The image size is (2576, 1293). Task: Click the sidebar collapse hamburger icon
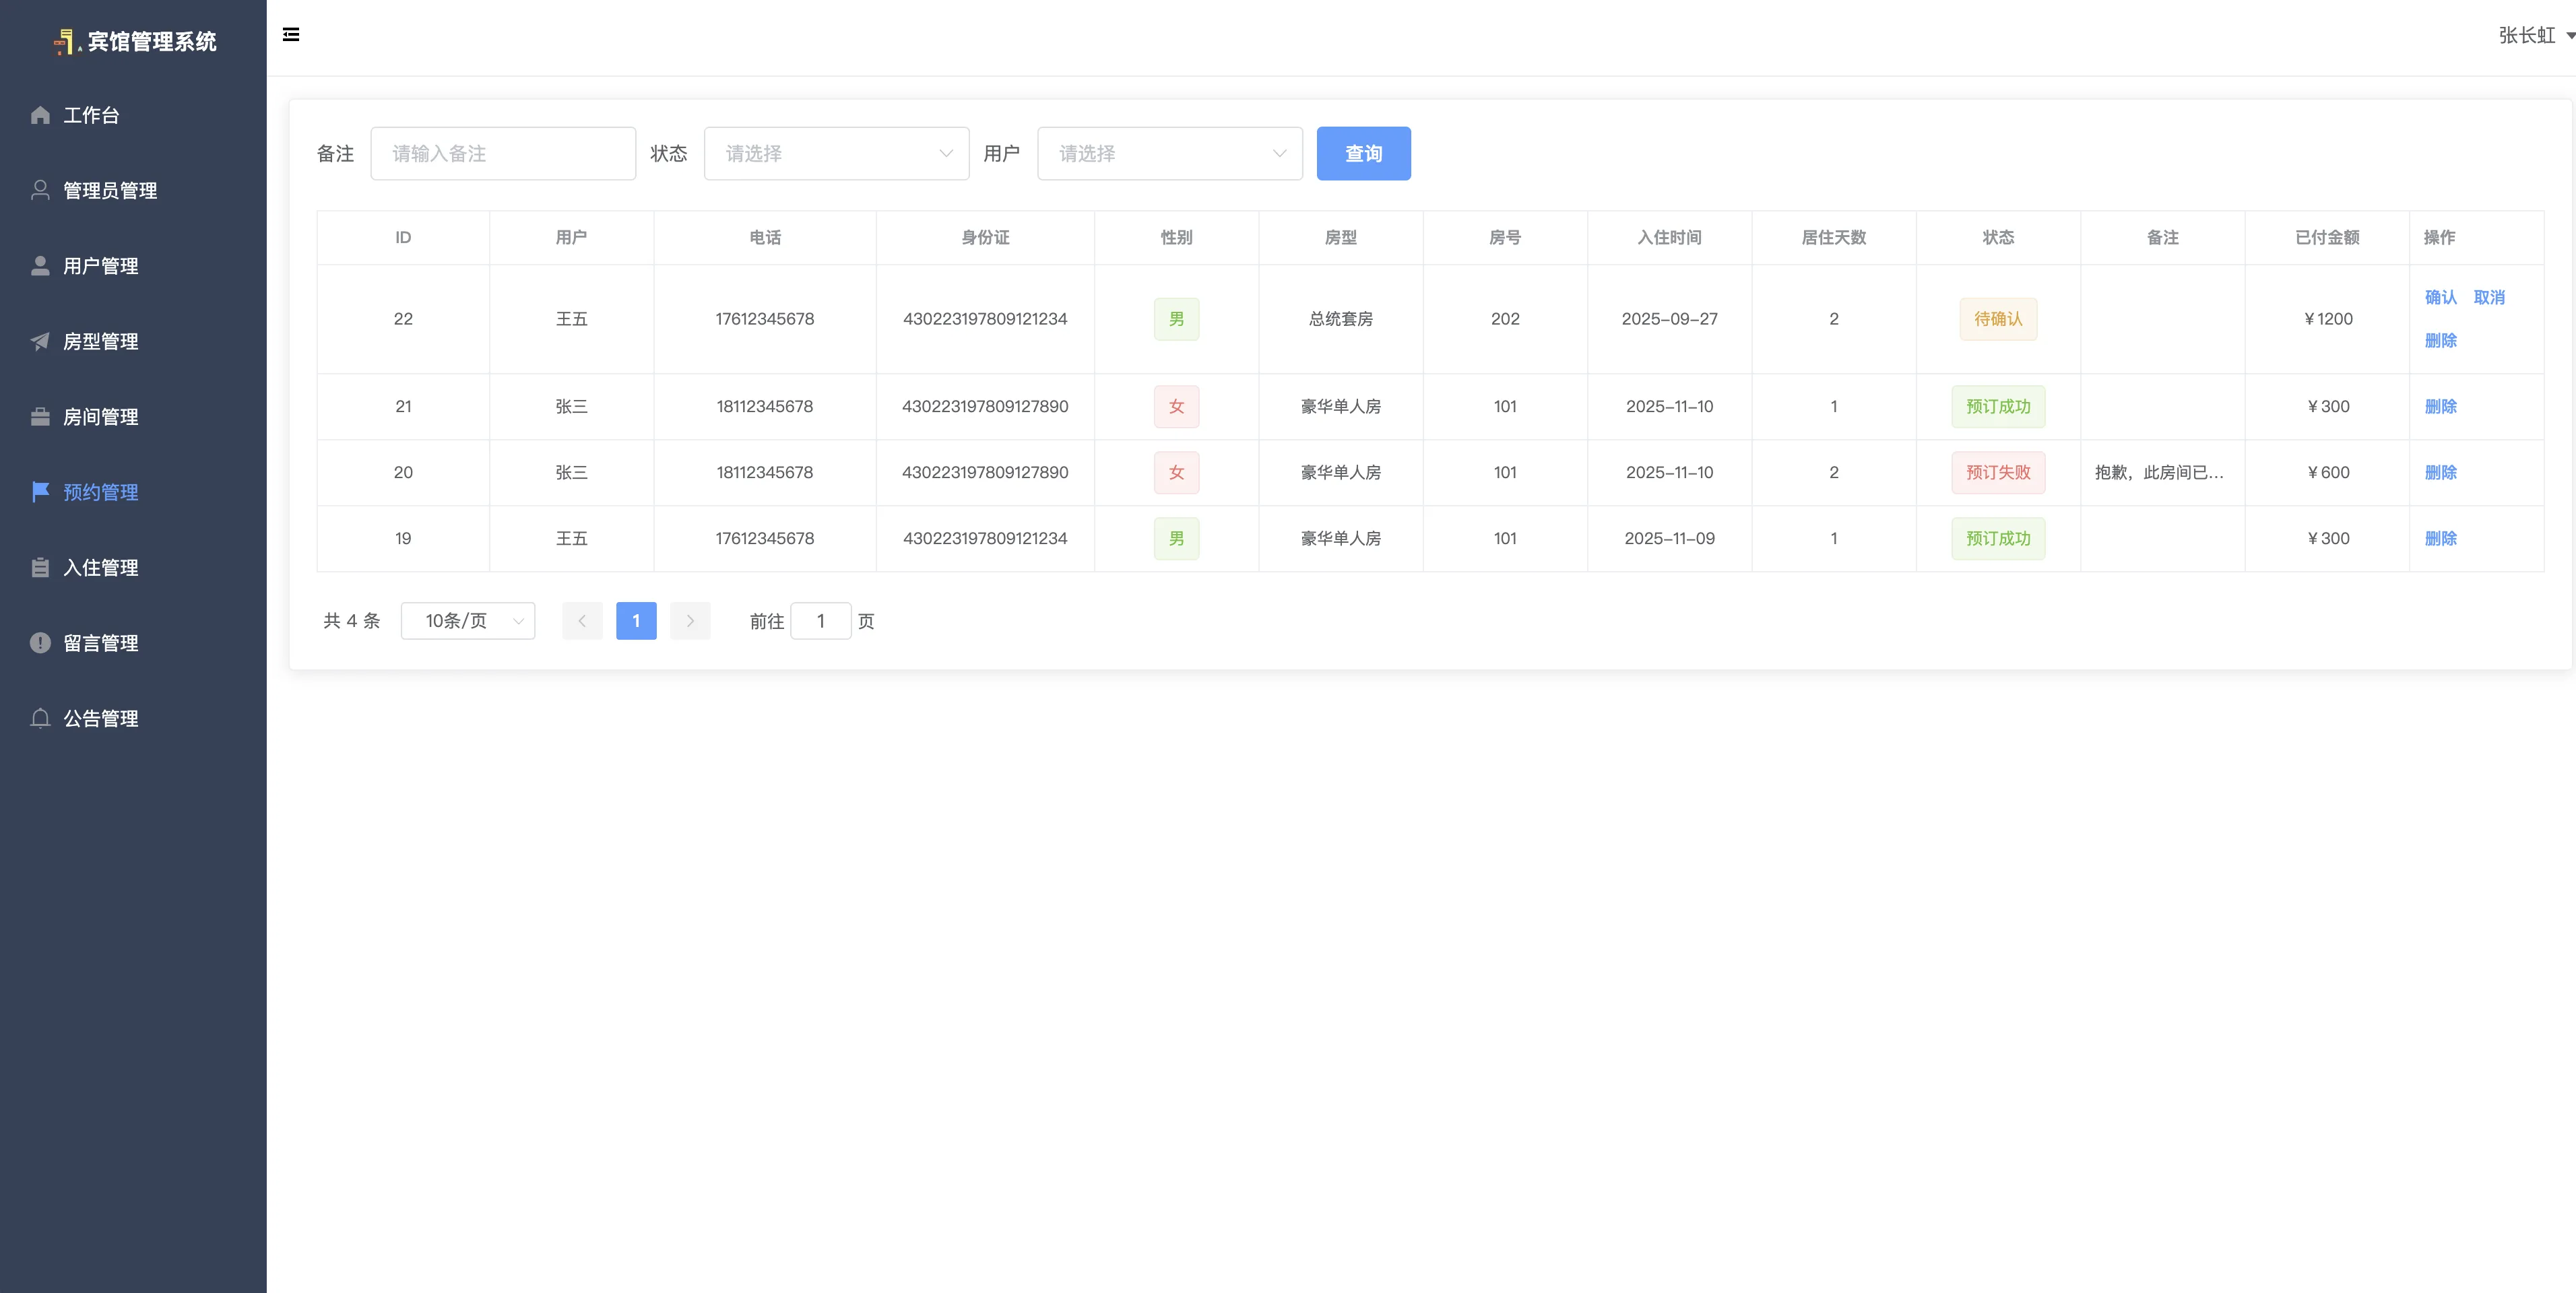click(x=291, y=35)
